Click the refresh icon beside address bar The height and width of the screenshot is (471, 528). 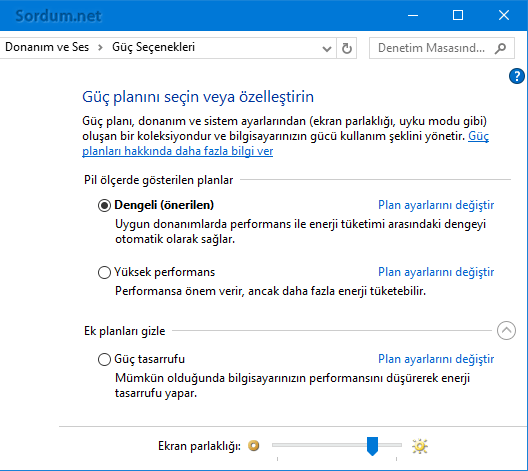(x=346, y=48)
